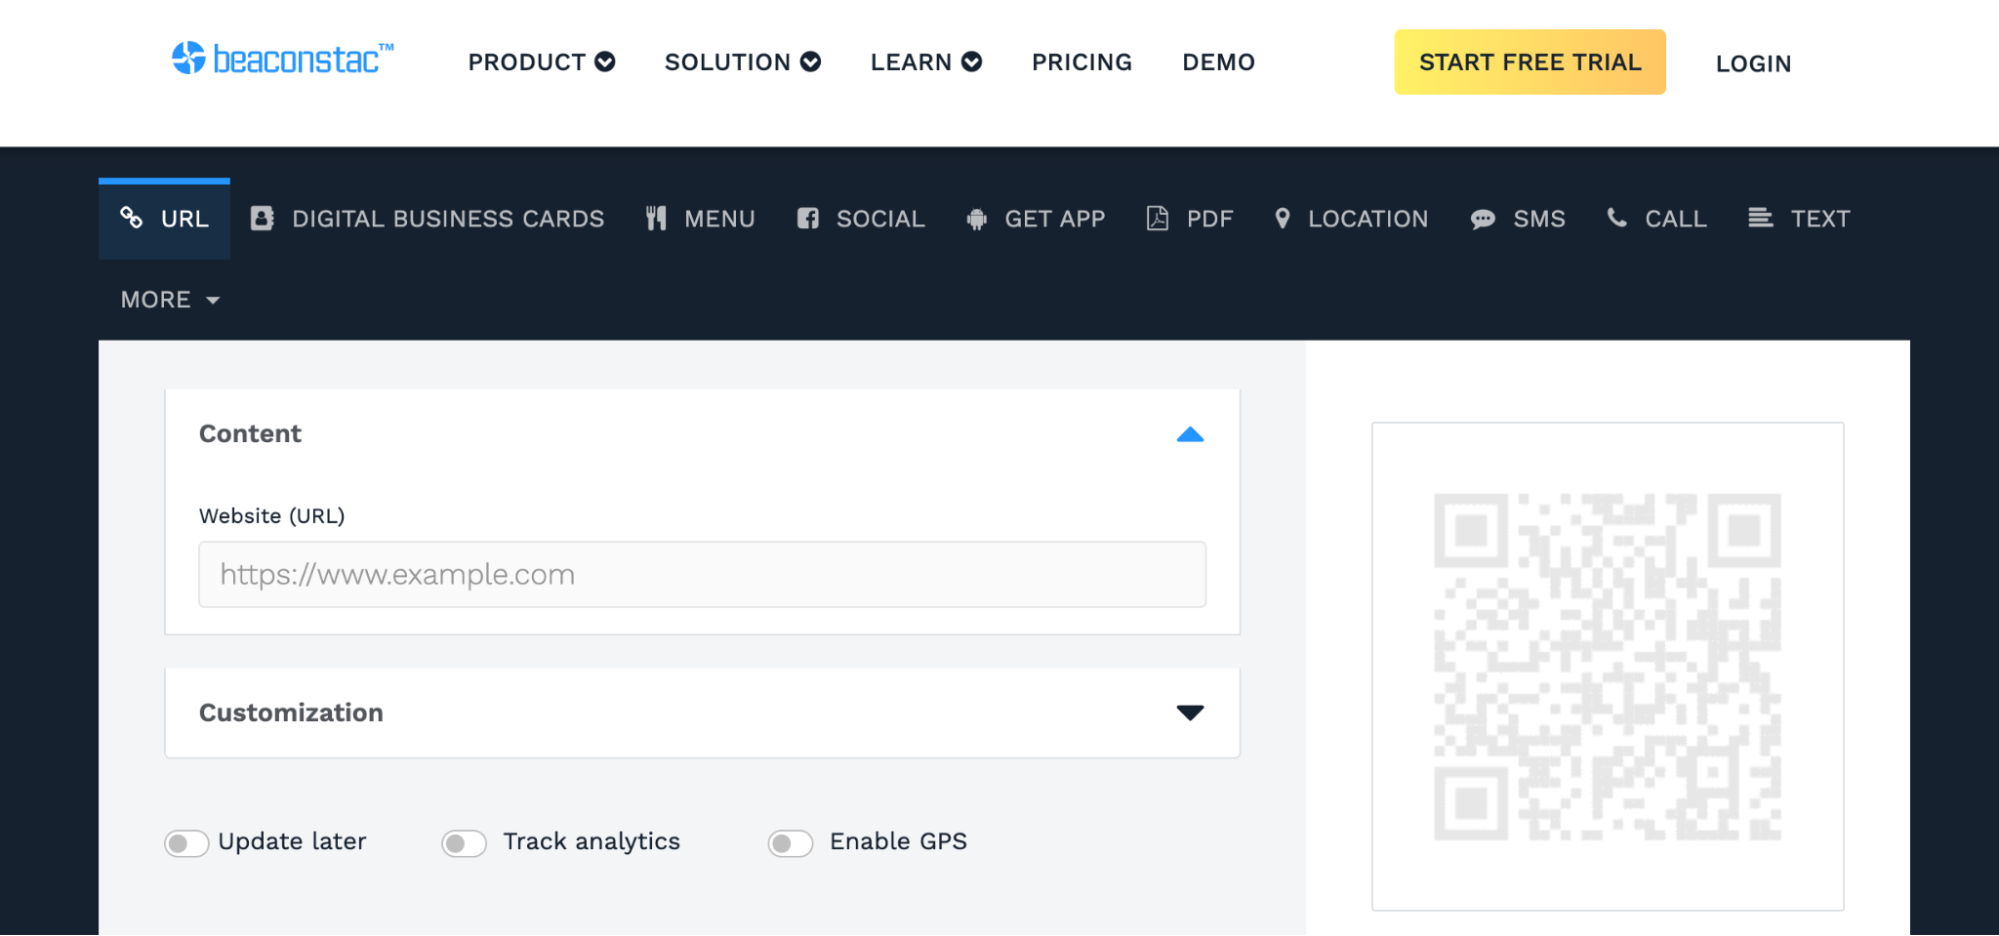Expand the Customization section arrow
1999x936 pixels.
click(1190, 712)
